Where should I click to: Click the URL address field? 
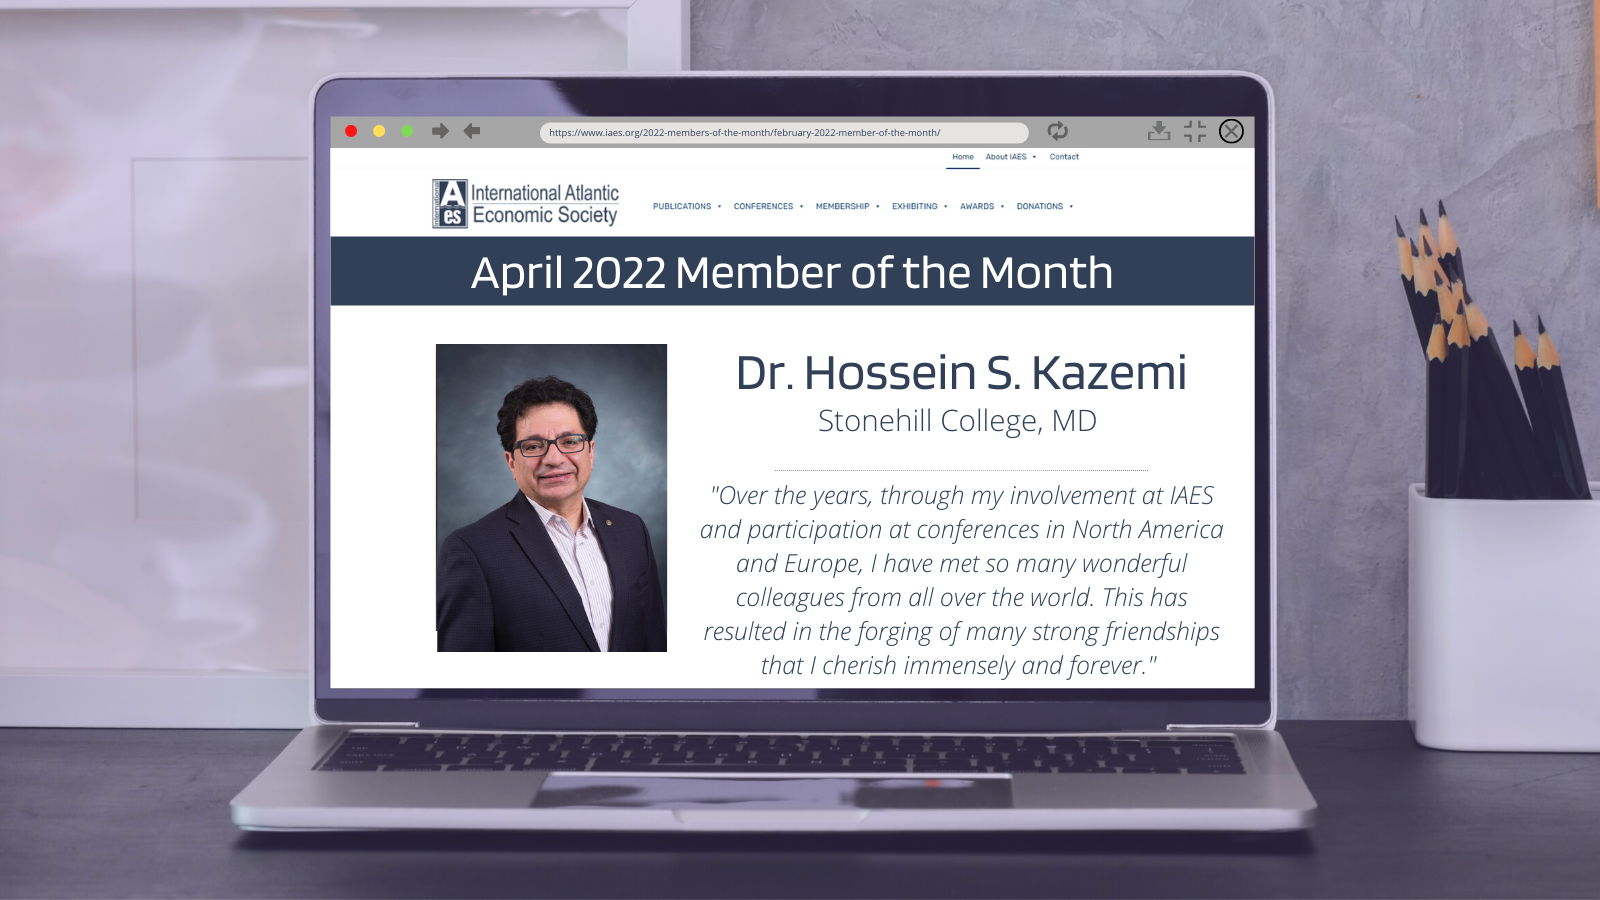784,132
